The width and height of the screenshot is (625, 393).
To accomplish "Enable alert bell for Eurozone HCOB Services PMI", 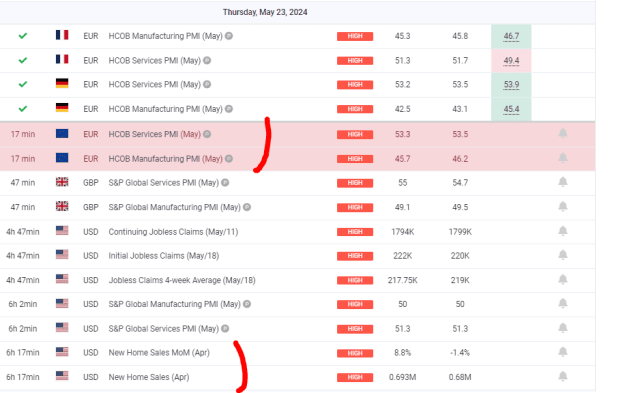I will pyautogui.click(x=562, y=133).
